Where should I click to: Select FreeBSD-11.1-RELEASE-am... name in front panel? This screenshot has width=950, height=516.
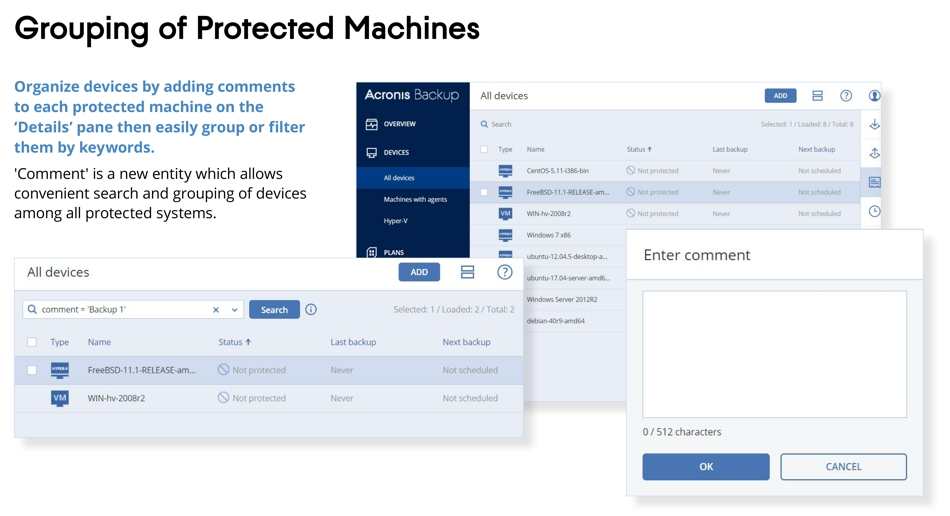click(x=142, y=370)
